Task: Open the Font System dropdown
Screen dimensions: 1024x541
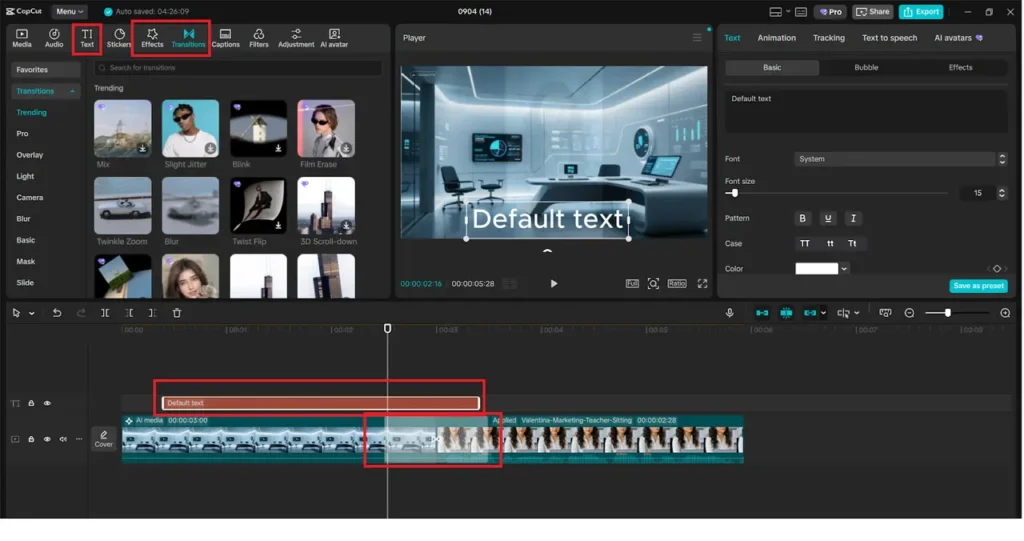Action: pyautogui.click(x=900, y=159)
